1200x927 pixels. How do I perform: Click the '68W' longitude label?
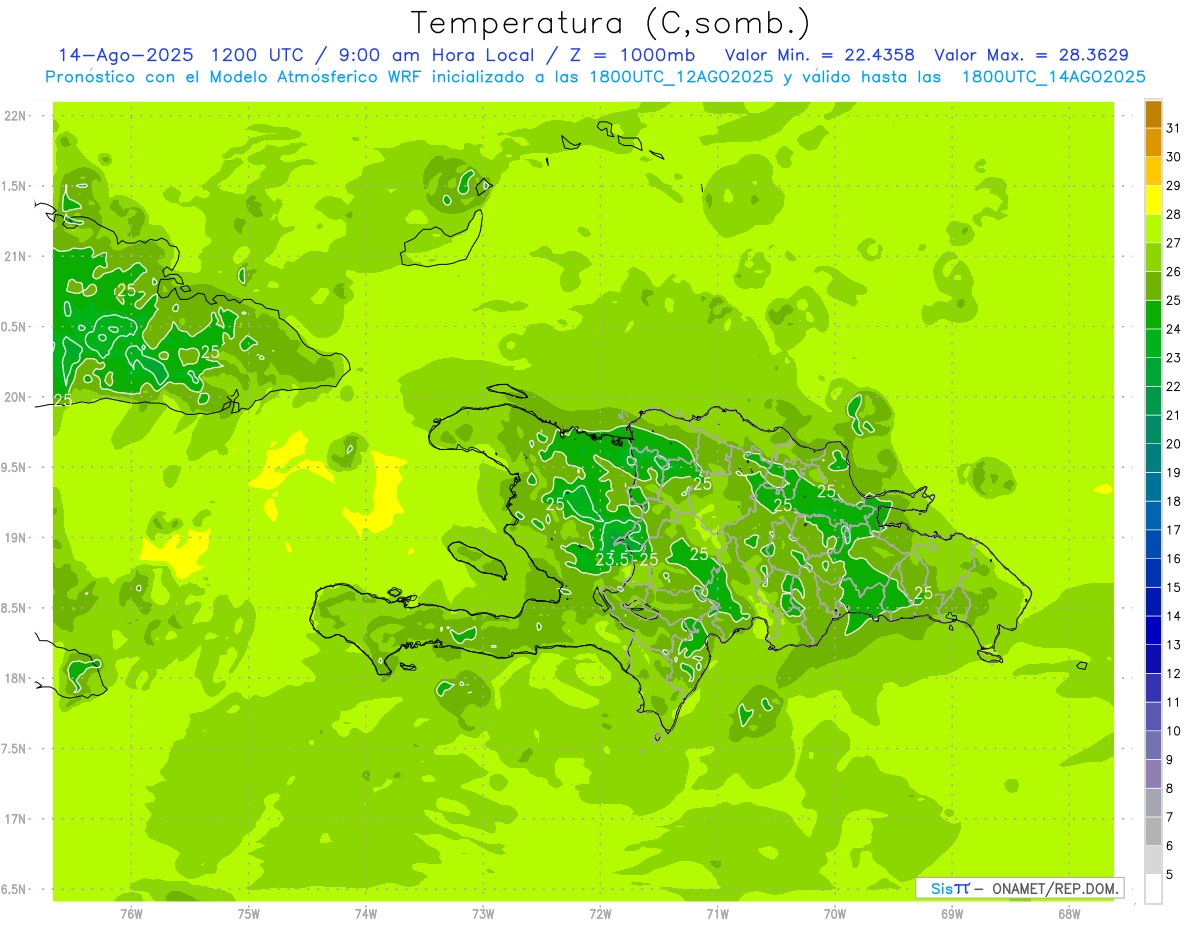pyautogui.click(x=1069, y=913)
